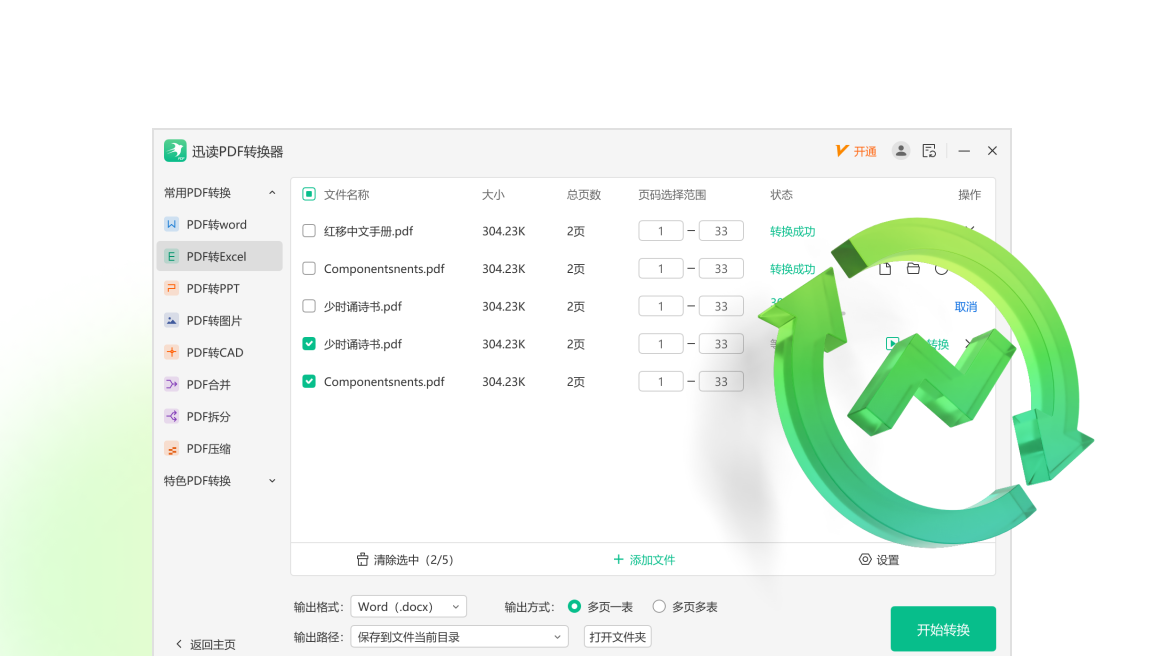
Task: Open output folder icon in second row
Action: coord(913,269)
